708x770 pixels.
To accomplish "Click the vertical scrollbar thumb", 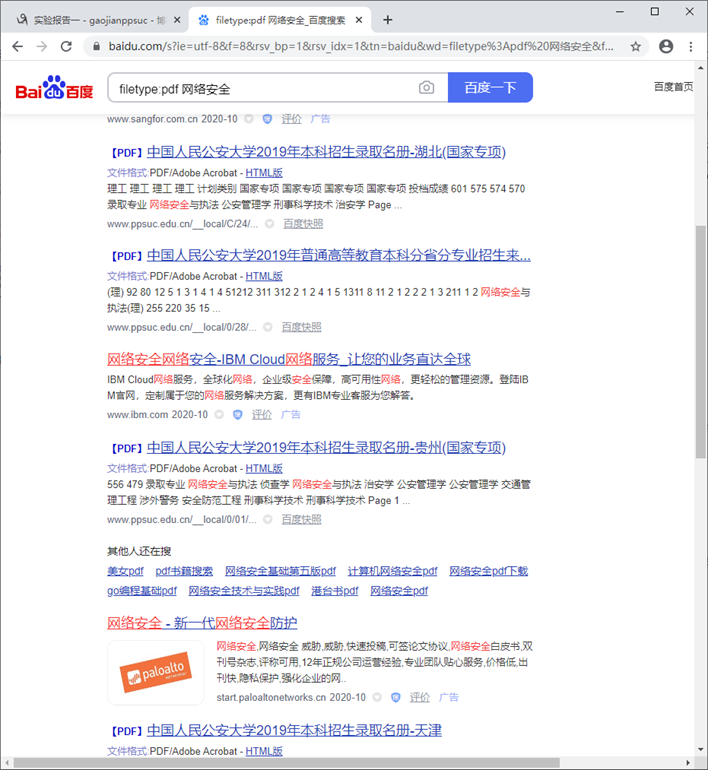I will [701, 342].
